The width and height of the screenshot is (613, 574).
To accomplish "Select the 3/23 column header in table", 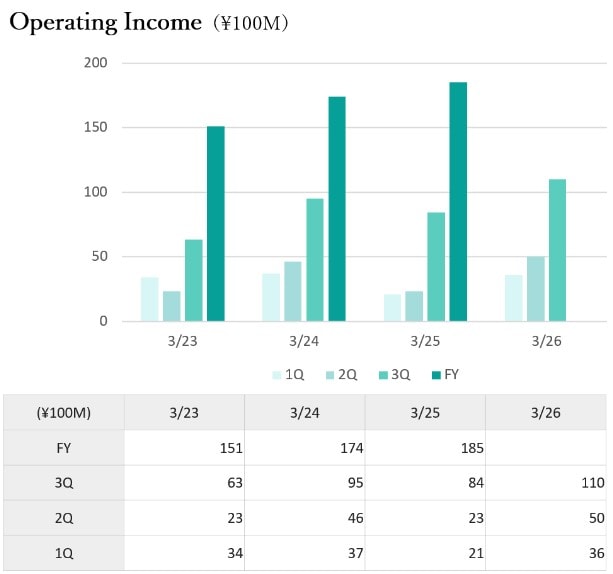I will pyautogui.click(x=184, y=412).
